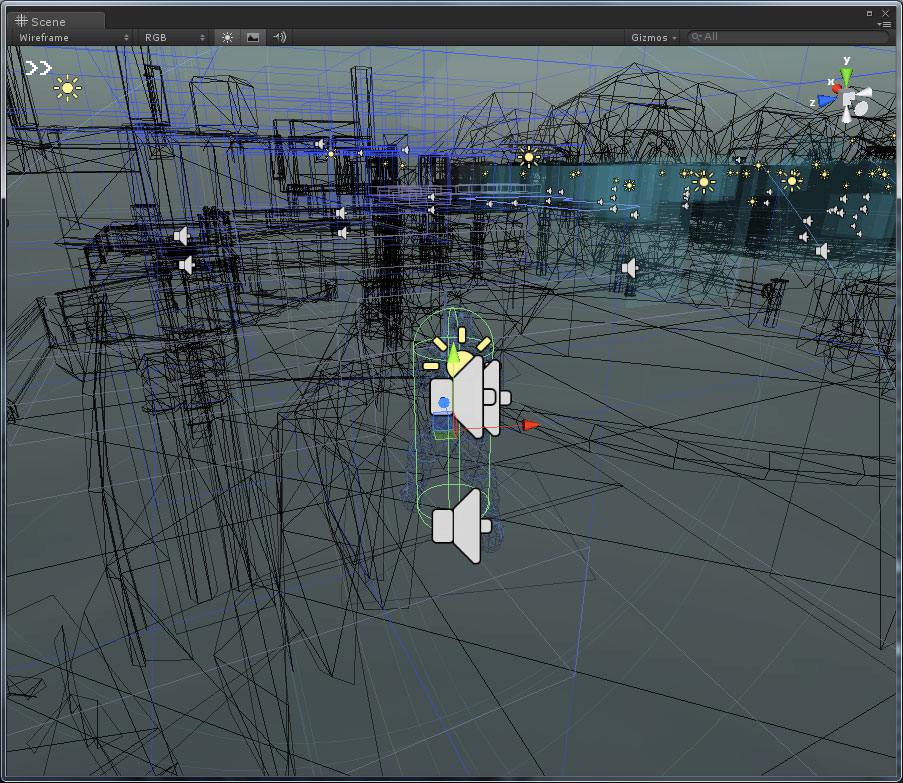Click the double chevron arrows icon top-left
903x783 pixels.
point(39,69)
